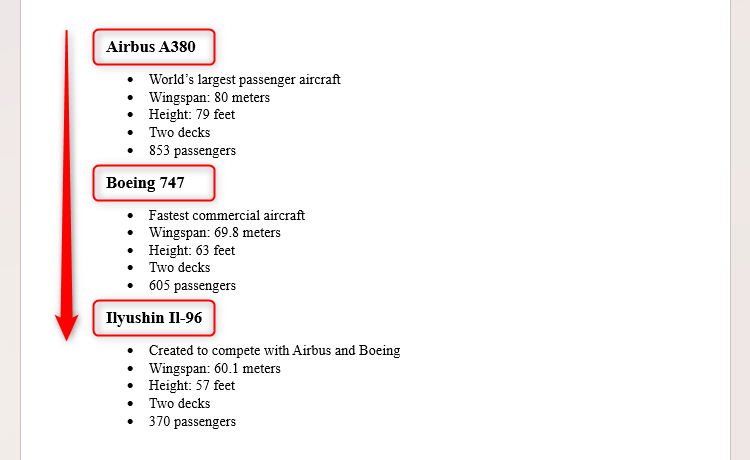The image size is (750, 460).
Task: Click the "Height: 57 feet" line
Action: tap(192, 386)
